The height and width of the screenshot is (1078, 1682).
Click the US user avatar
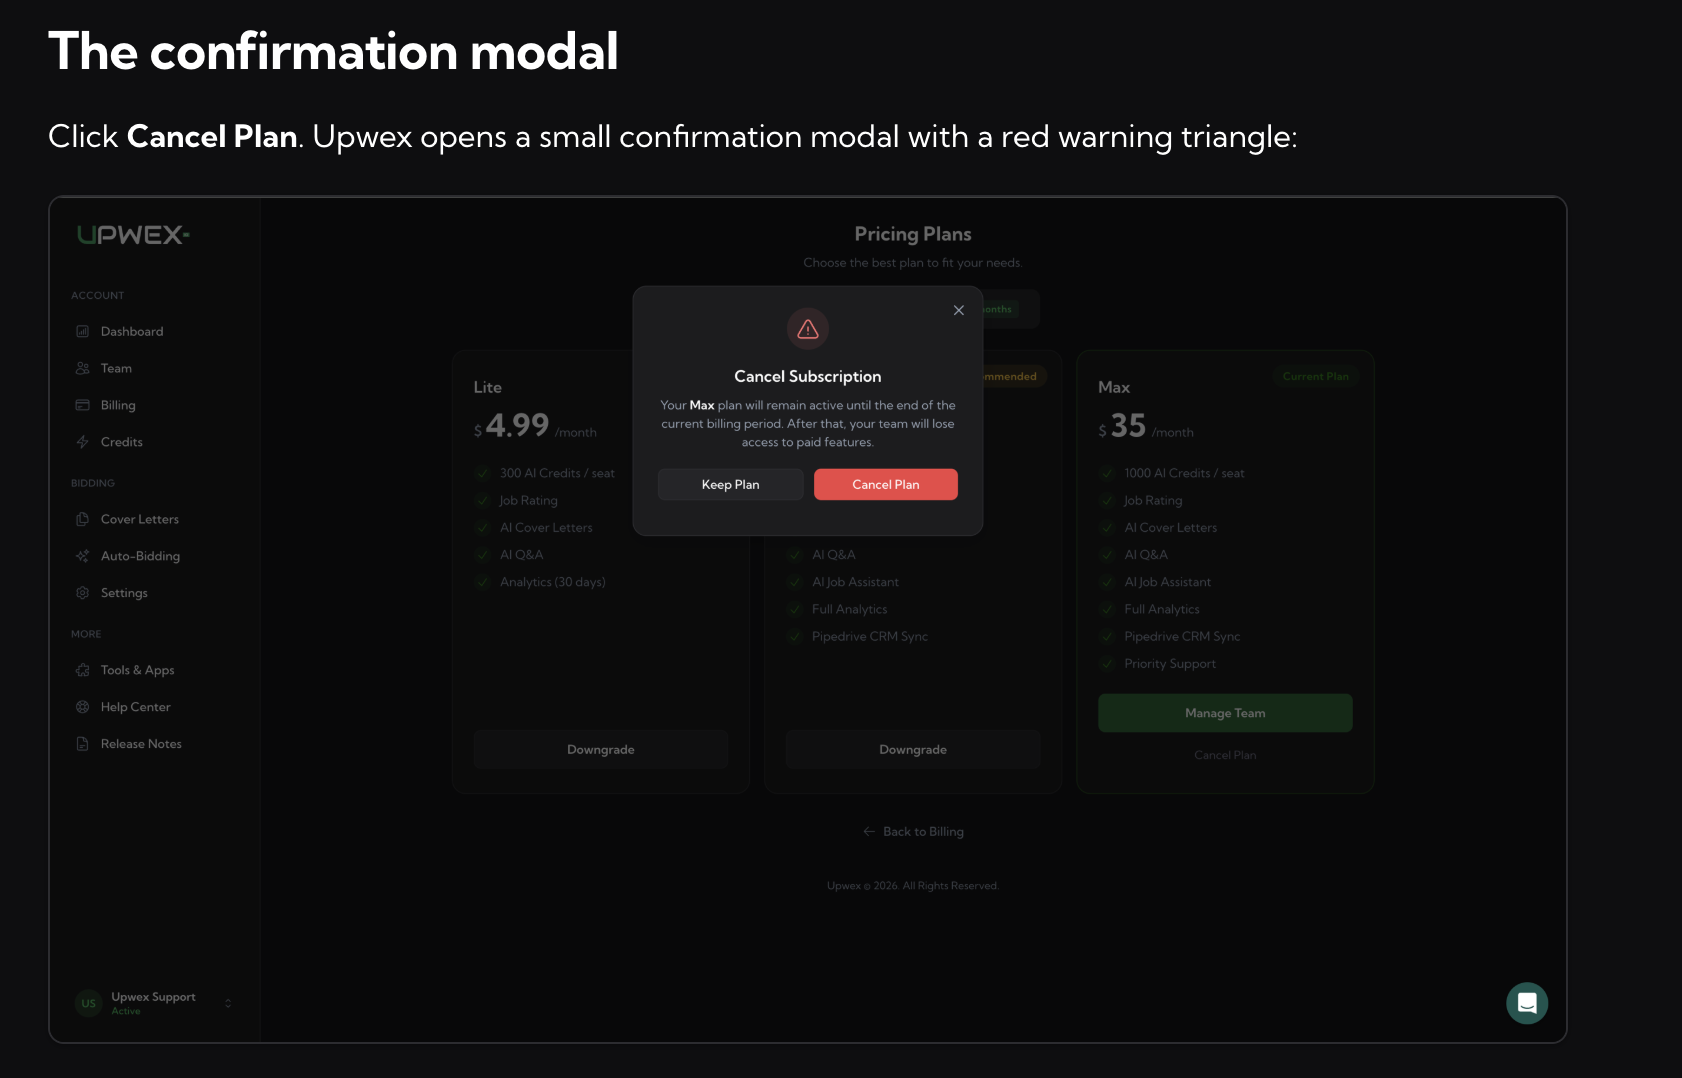[89, 1003]
